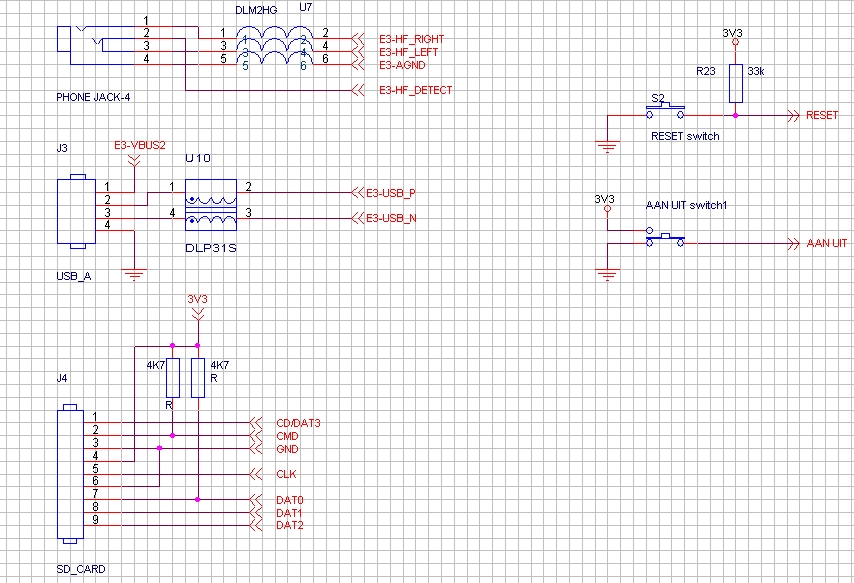Screen dimensions: 854x583
Task: Click the 3V3 power symbol above R23
Action: pos(735,40)
